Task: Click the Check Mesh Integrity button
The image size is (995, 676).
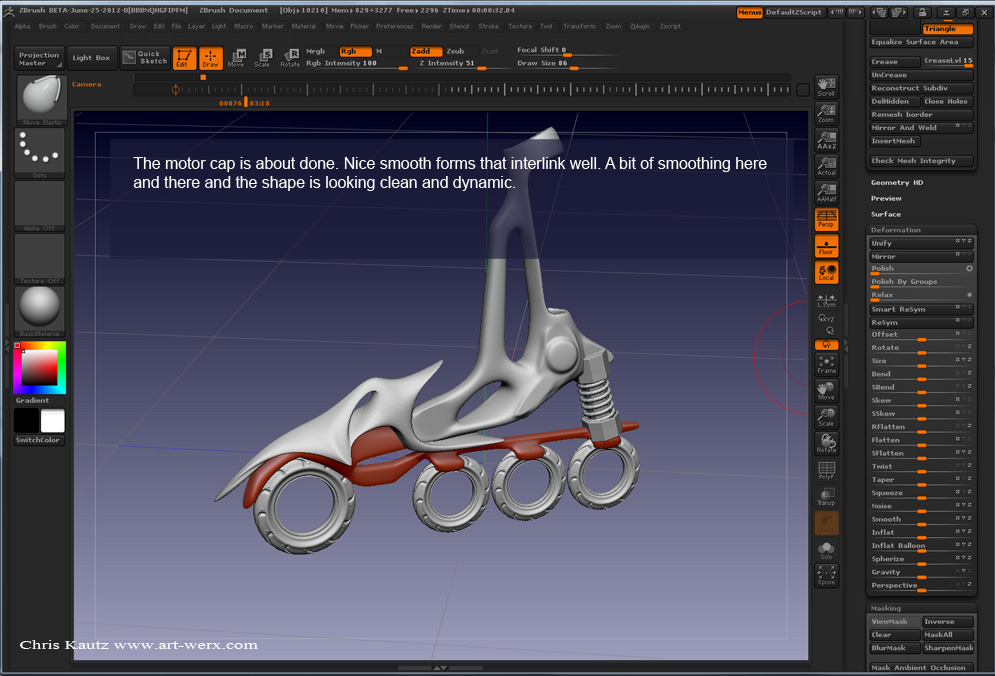Action: tap(921, 161)
